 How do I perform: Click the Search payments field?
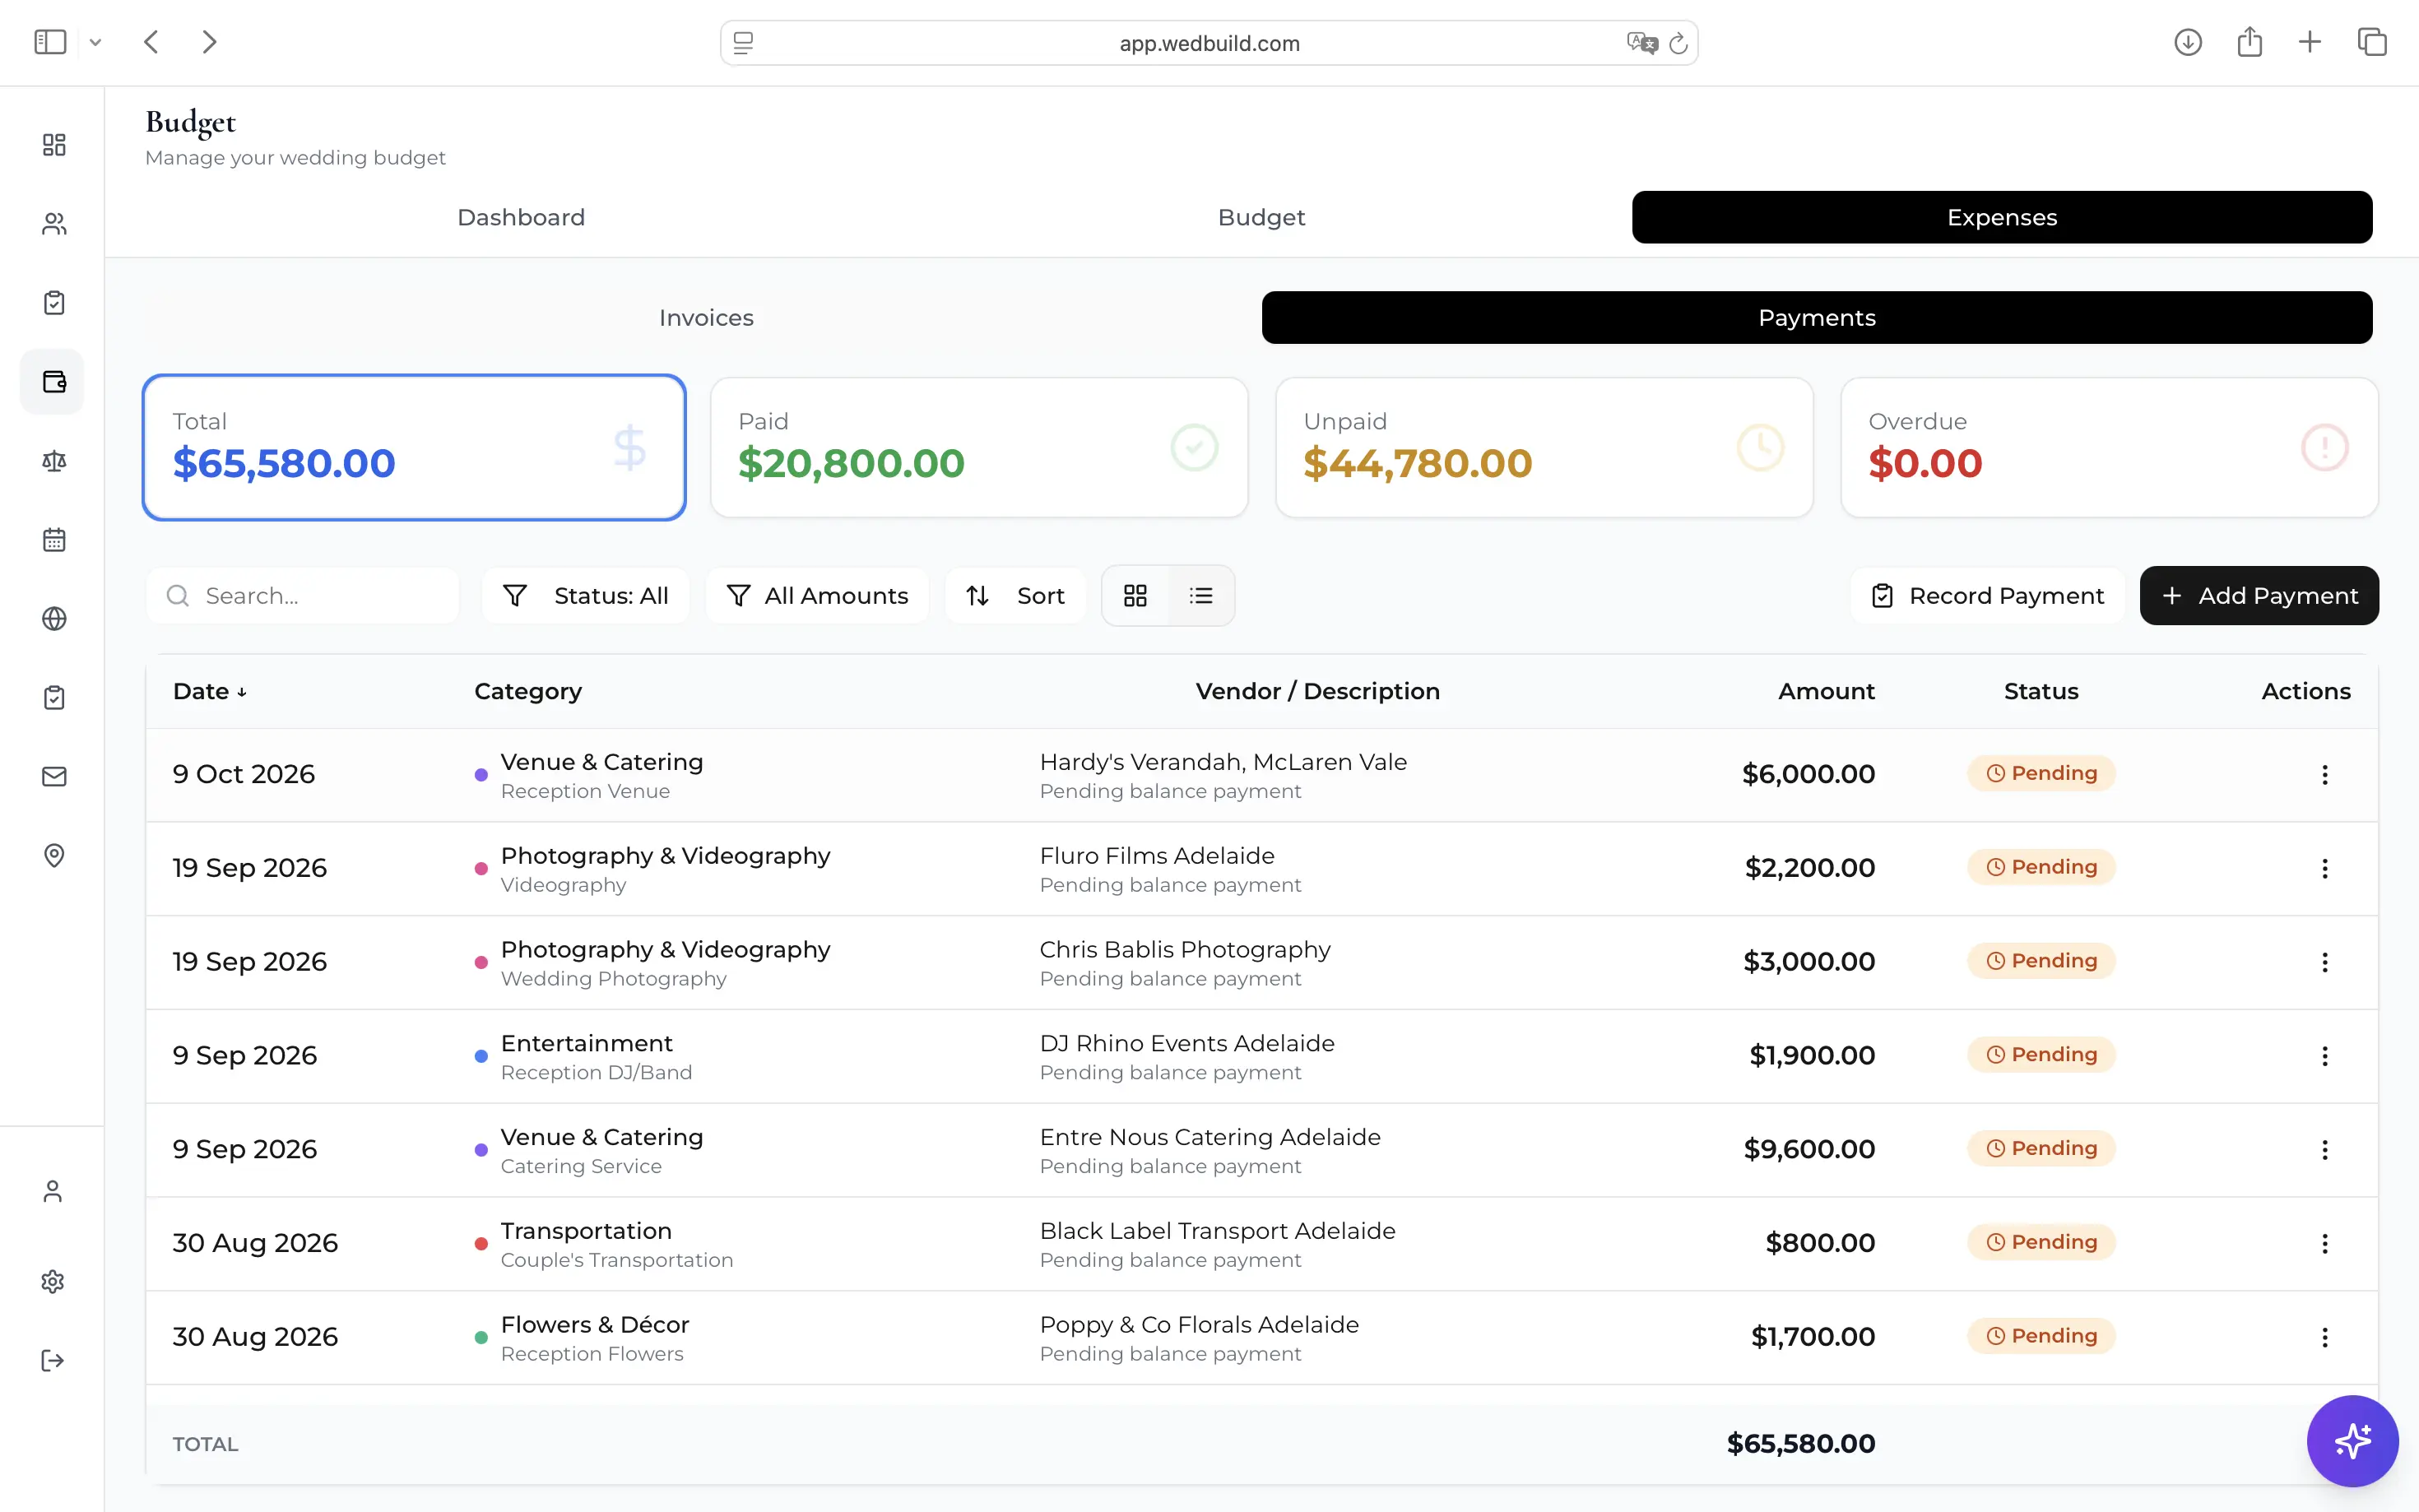(x=303, y=596)
